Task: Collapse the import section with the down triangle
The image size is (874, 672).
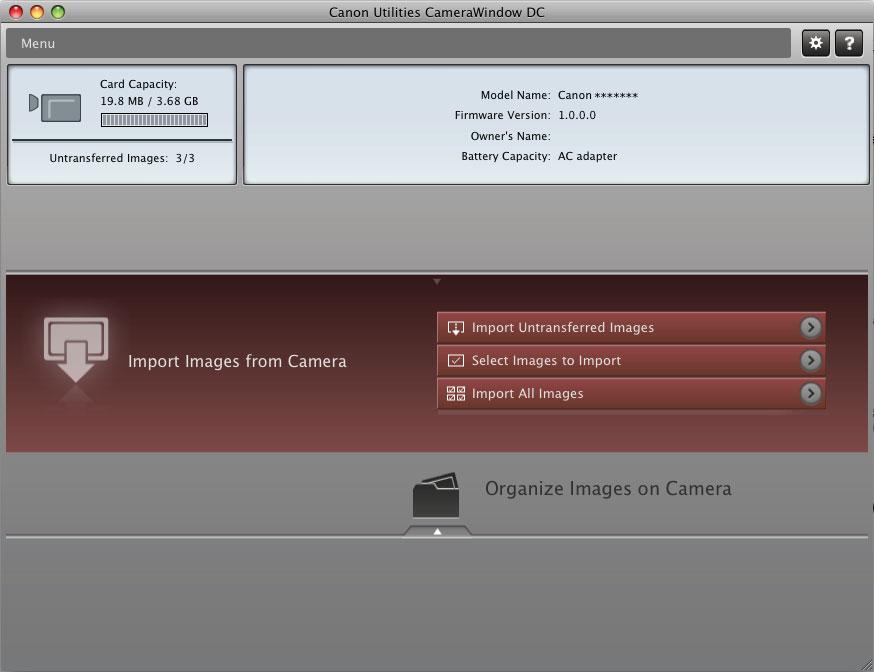Action: [437, 281]
